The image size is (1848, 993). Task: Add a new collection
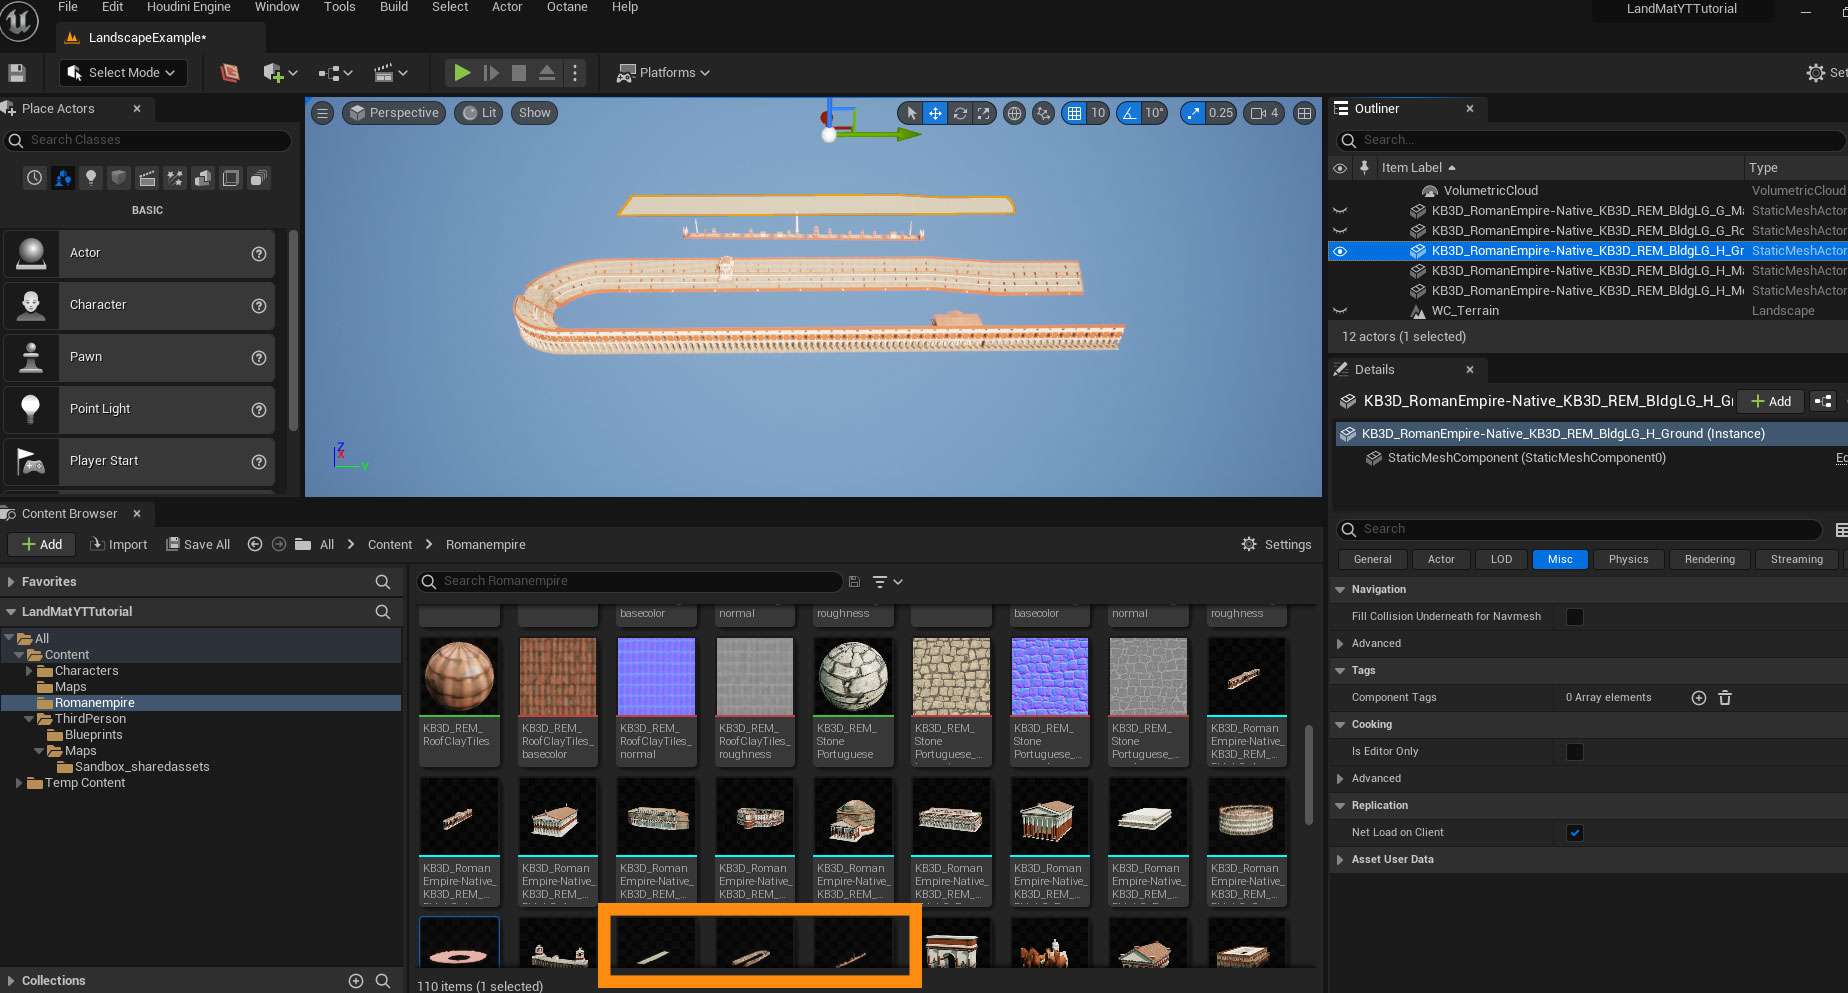[x=356, y=981]
